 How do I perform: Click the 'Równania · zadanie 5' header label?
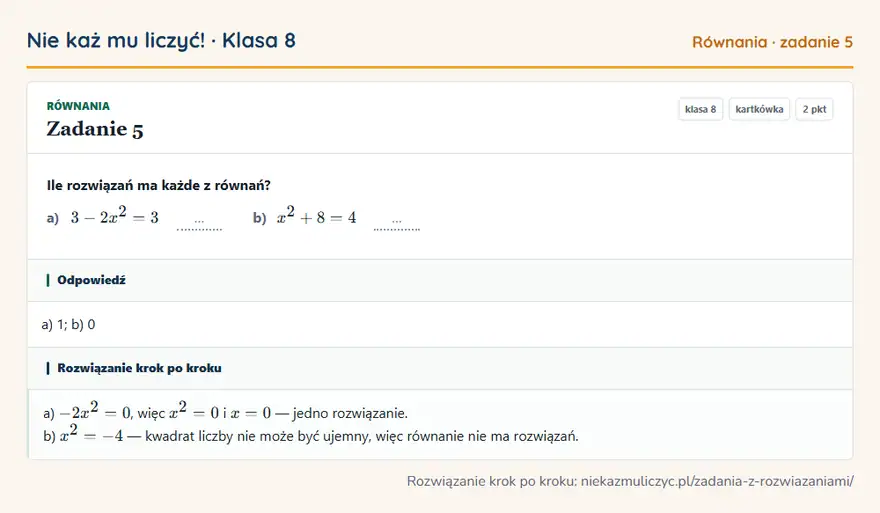point(772,42)
